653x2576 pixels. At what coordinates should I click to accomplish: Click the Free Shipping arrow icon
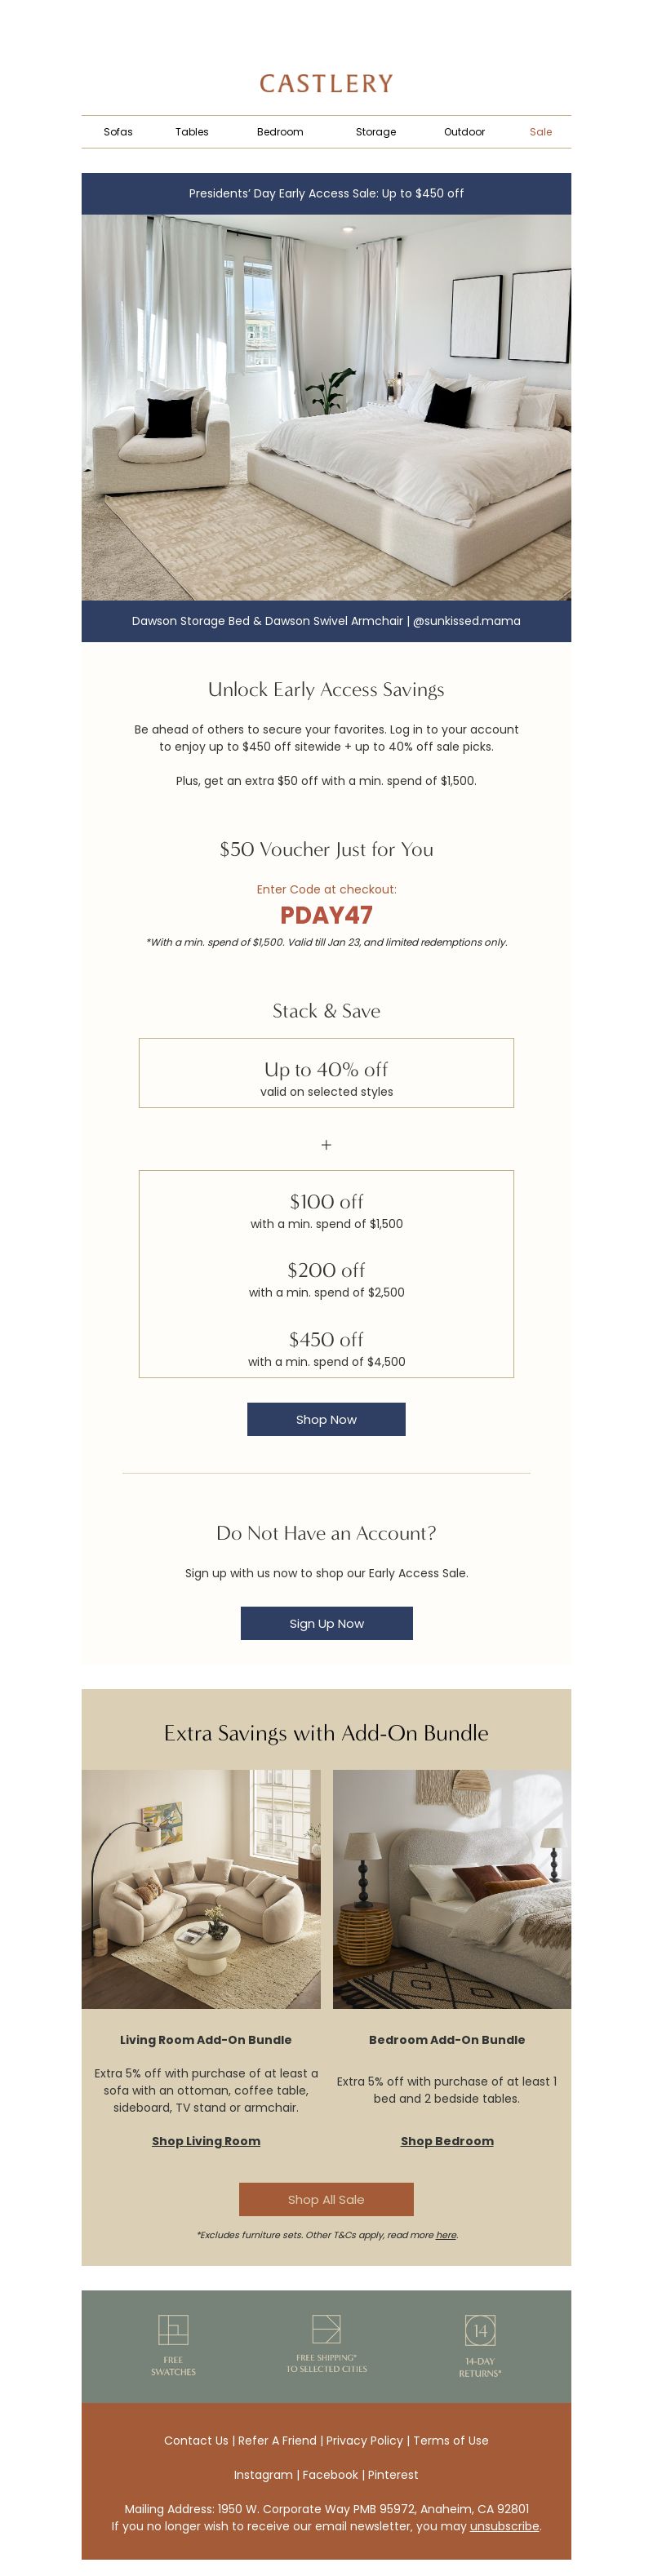(x=326, y=2328)
